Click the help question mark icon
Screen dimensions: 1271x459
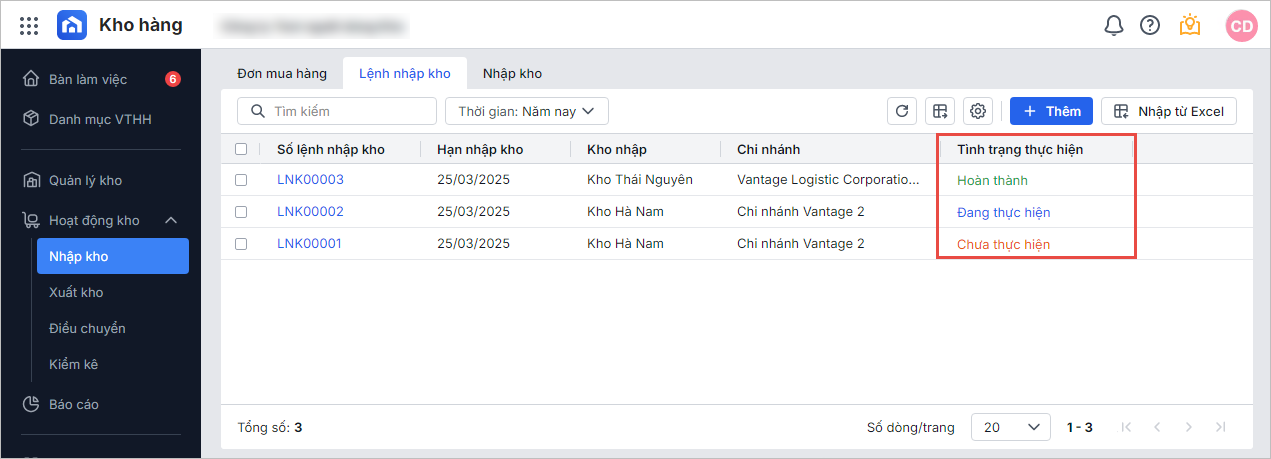[x=1150, y=26]
